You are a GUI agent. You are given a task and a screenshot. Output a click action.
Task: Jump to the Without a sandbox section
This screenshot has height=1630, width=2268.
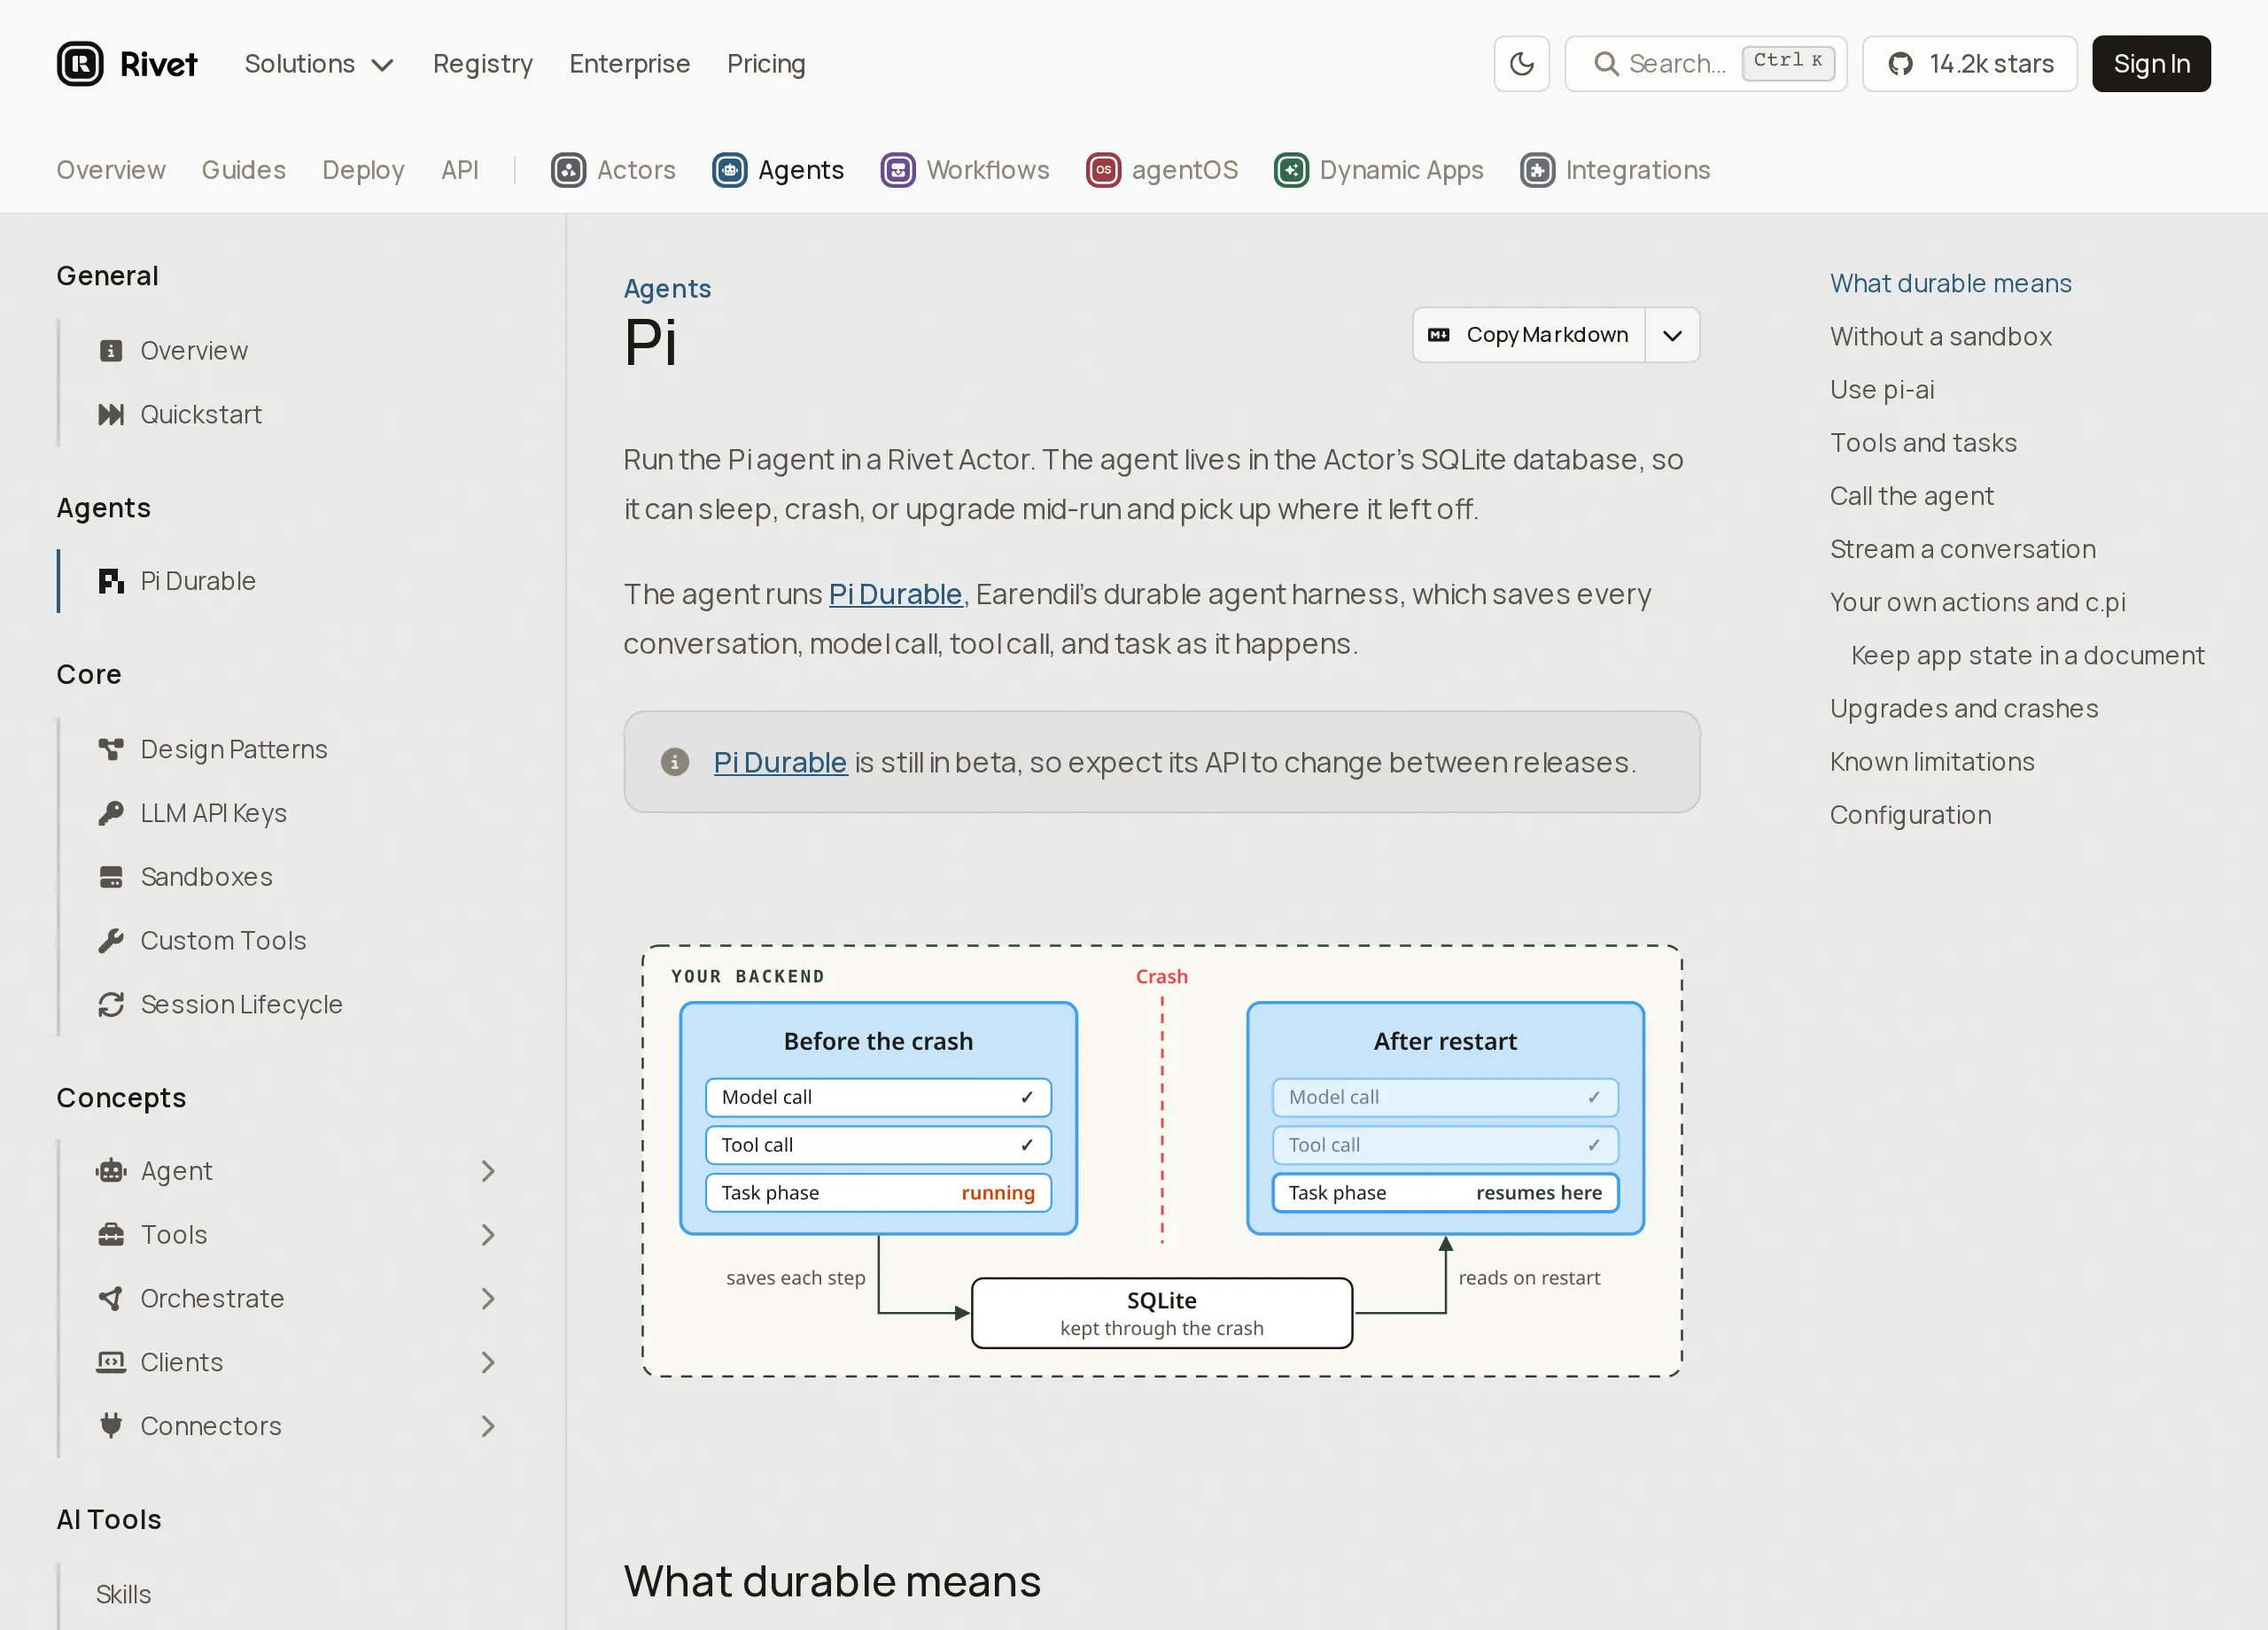(x=1940, y=336)
